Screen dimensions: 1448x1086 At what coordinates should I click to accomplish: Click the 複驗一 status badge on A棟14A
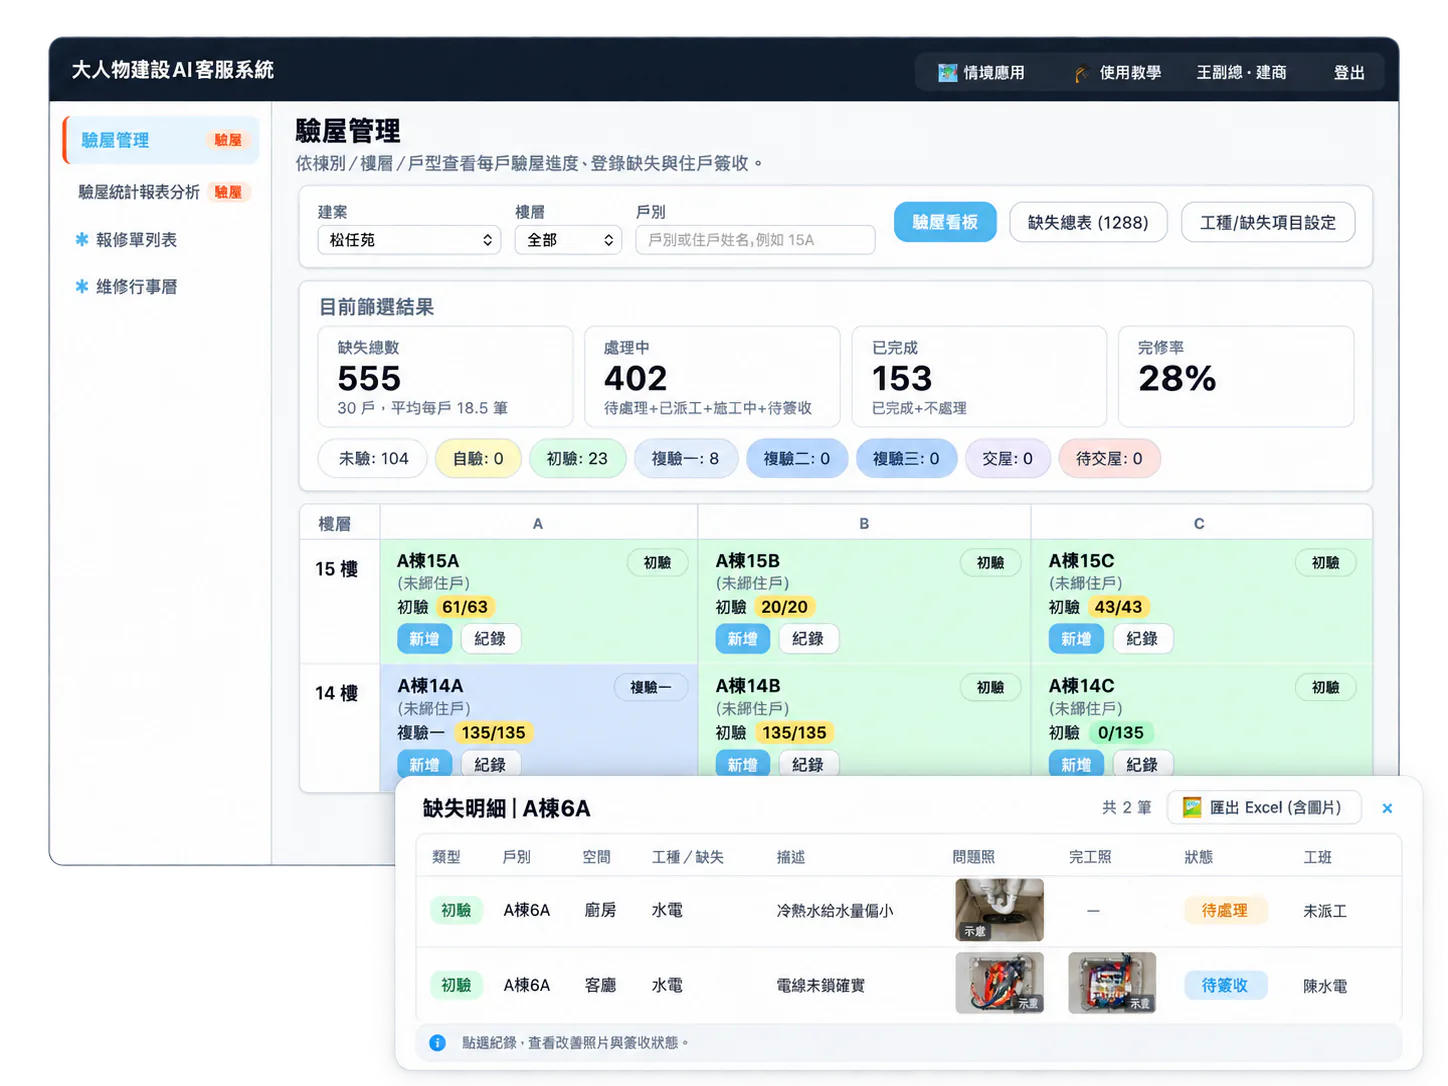(651, 687)
